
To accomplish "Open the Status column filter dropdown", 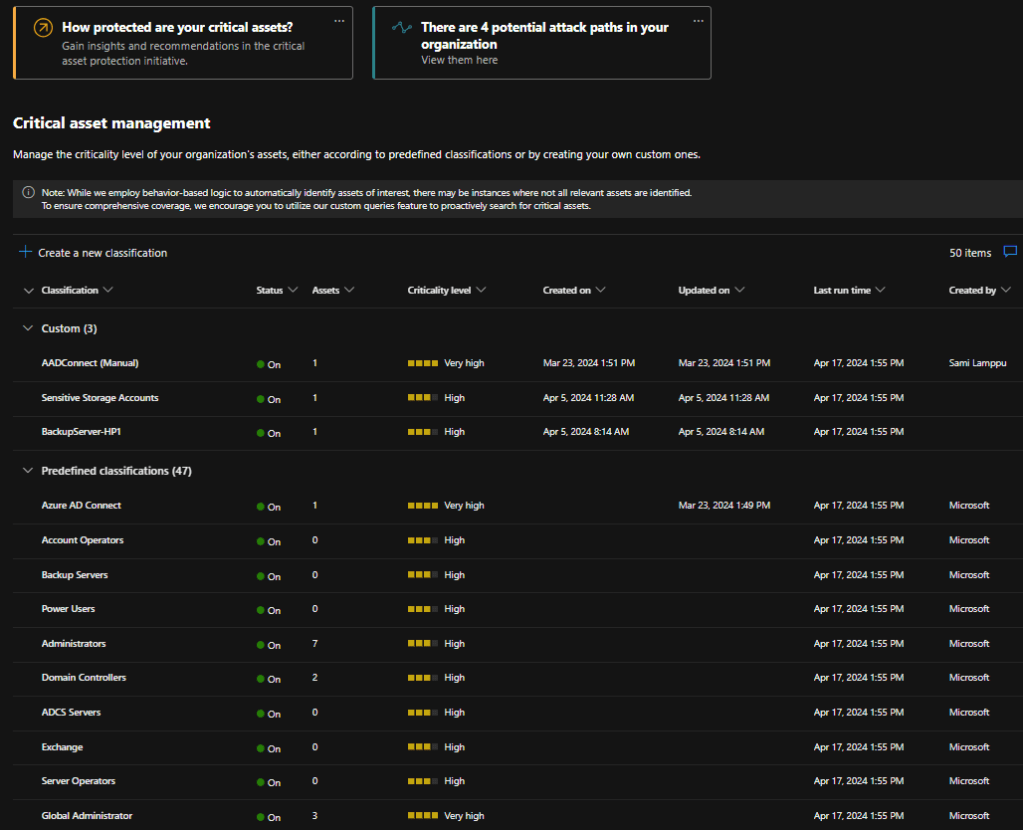I will click(293, 290).
